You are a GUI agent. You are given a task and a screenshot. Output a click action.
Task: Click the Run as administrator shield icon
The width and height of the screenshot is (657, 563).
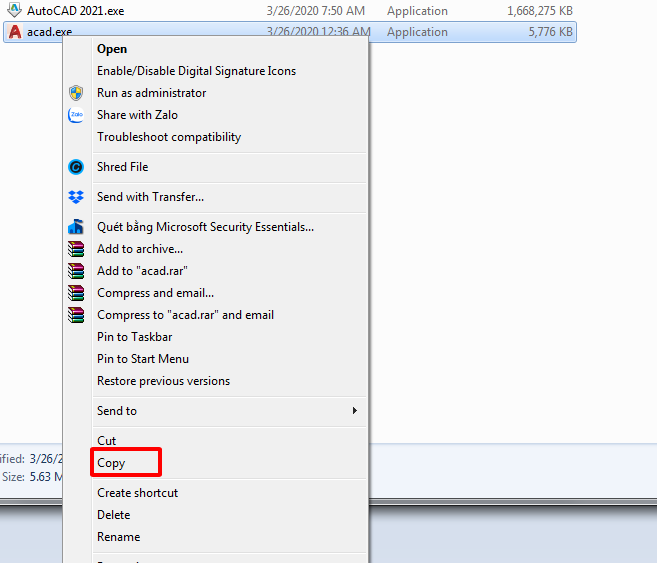tap(76, 93)
